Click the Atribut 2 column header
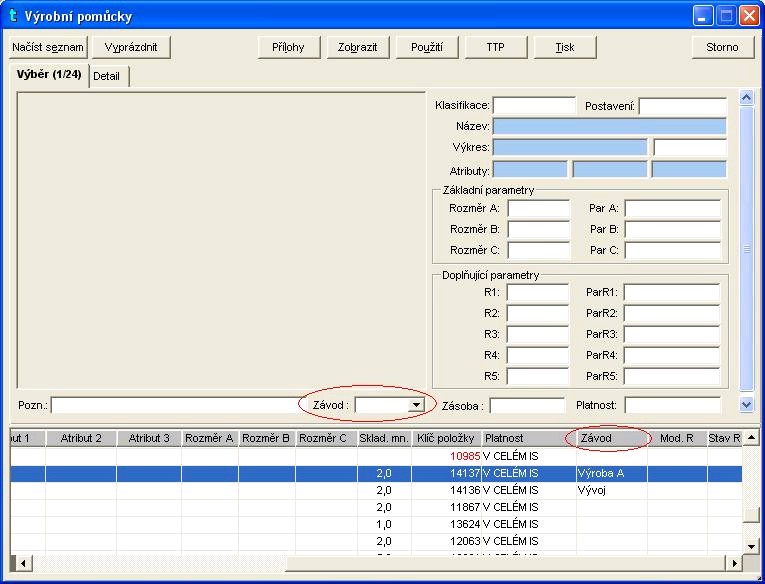The height and width of the screenshot is (584, 765). (x=81, y=438)
